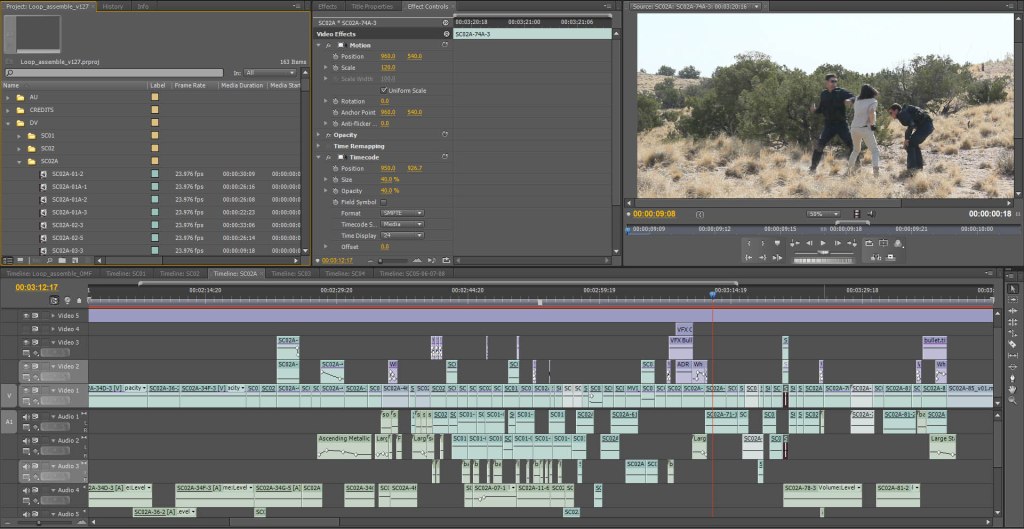The width and height of the screenshot is (1024, 529).
Task: Click the New Bin folder icon in Project panel
Action: coord(62,259)
